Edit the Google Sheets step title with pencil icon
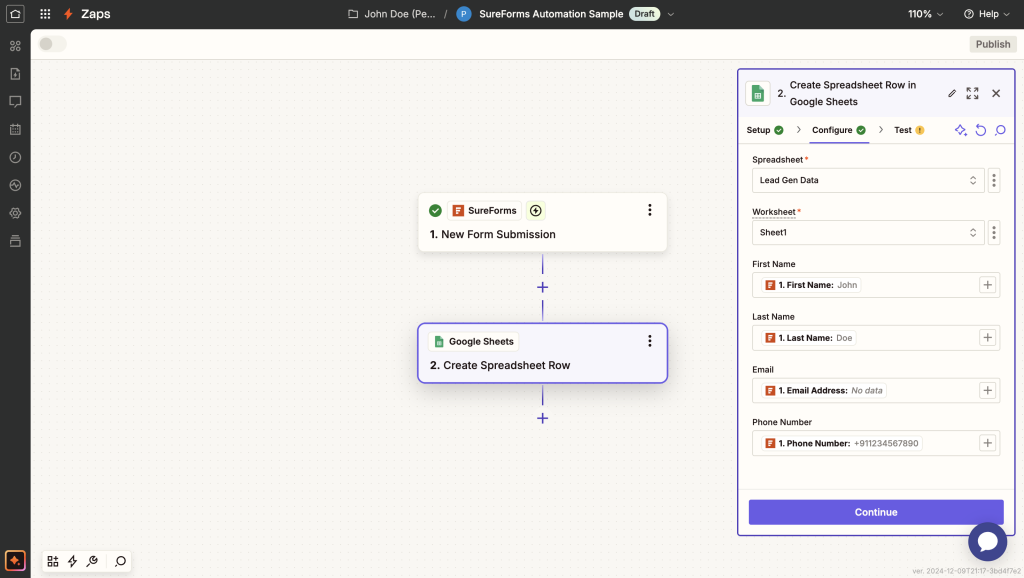This screenshot has width=1024, height=578. coord(952,93)
